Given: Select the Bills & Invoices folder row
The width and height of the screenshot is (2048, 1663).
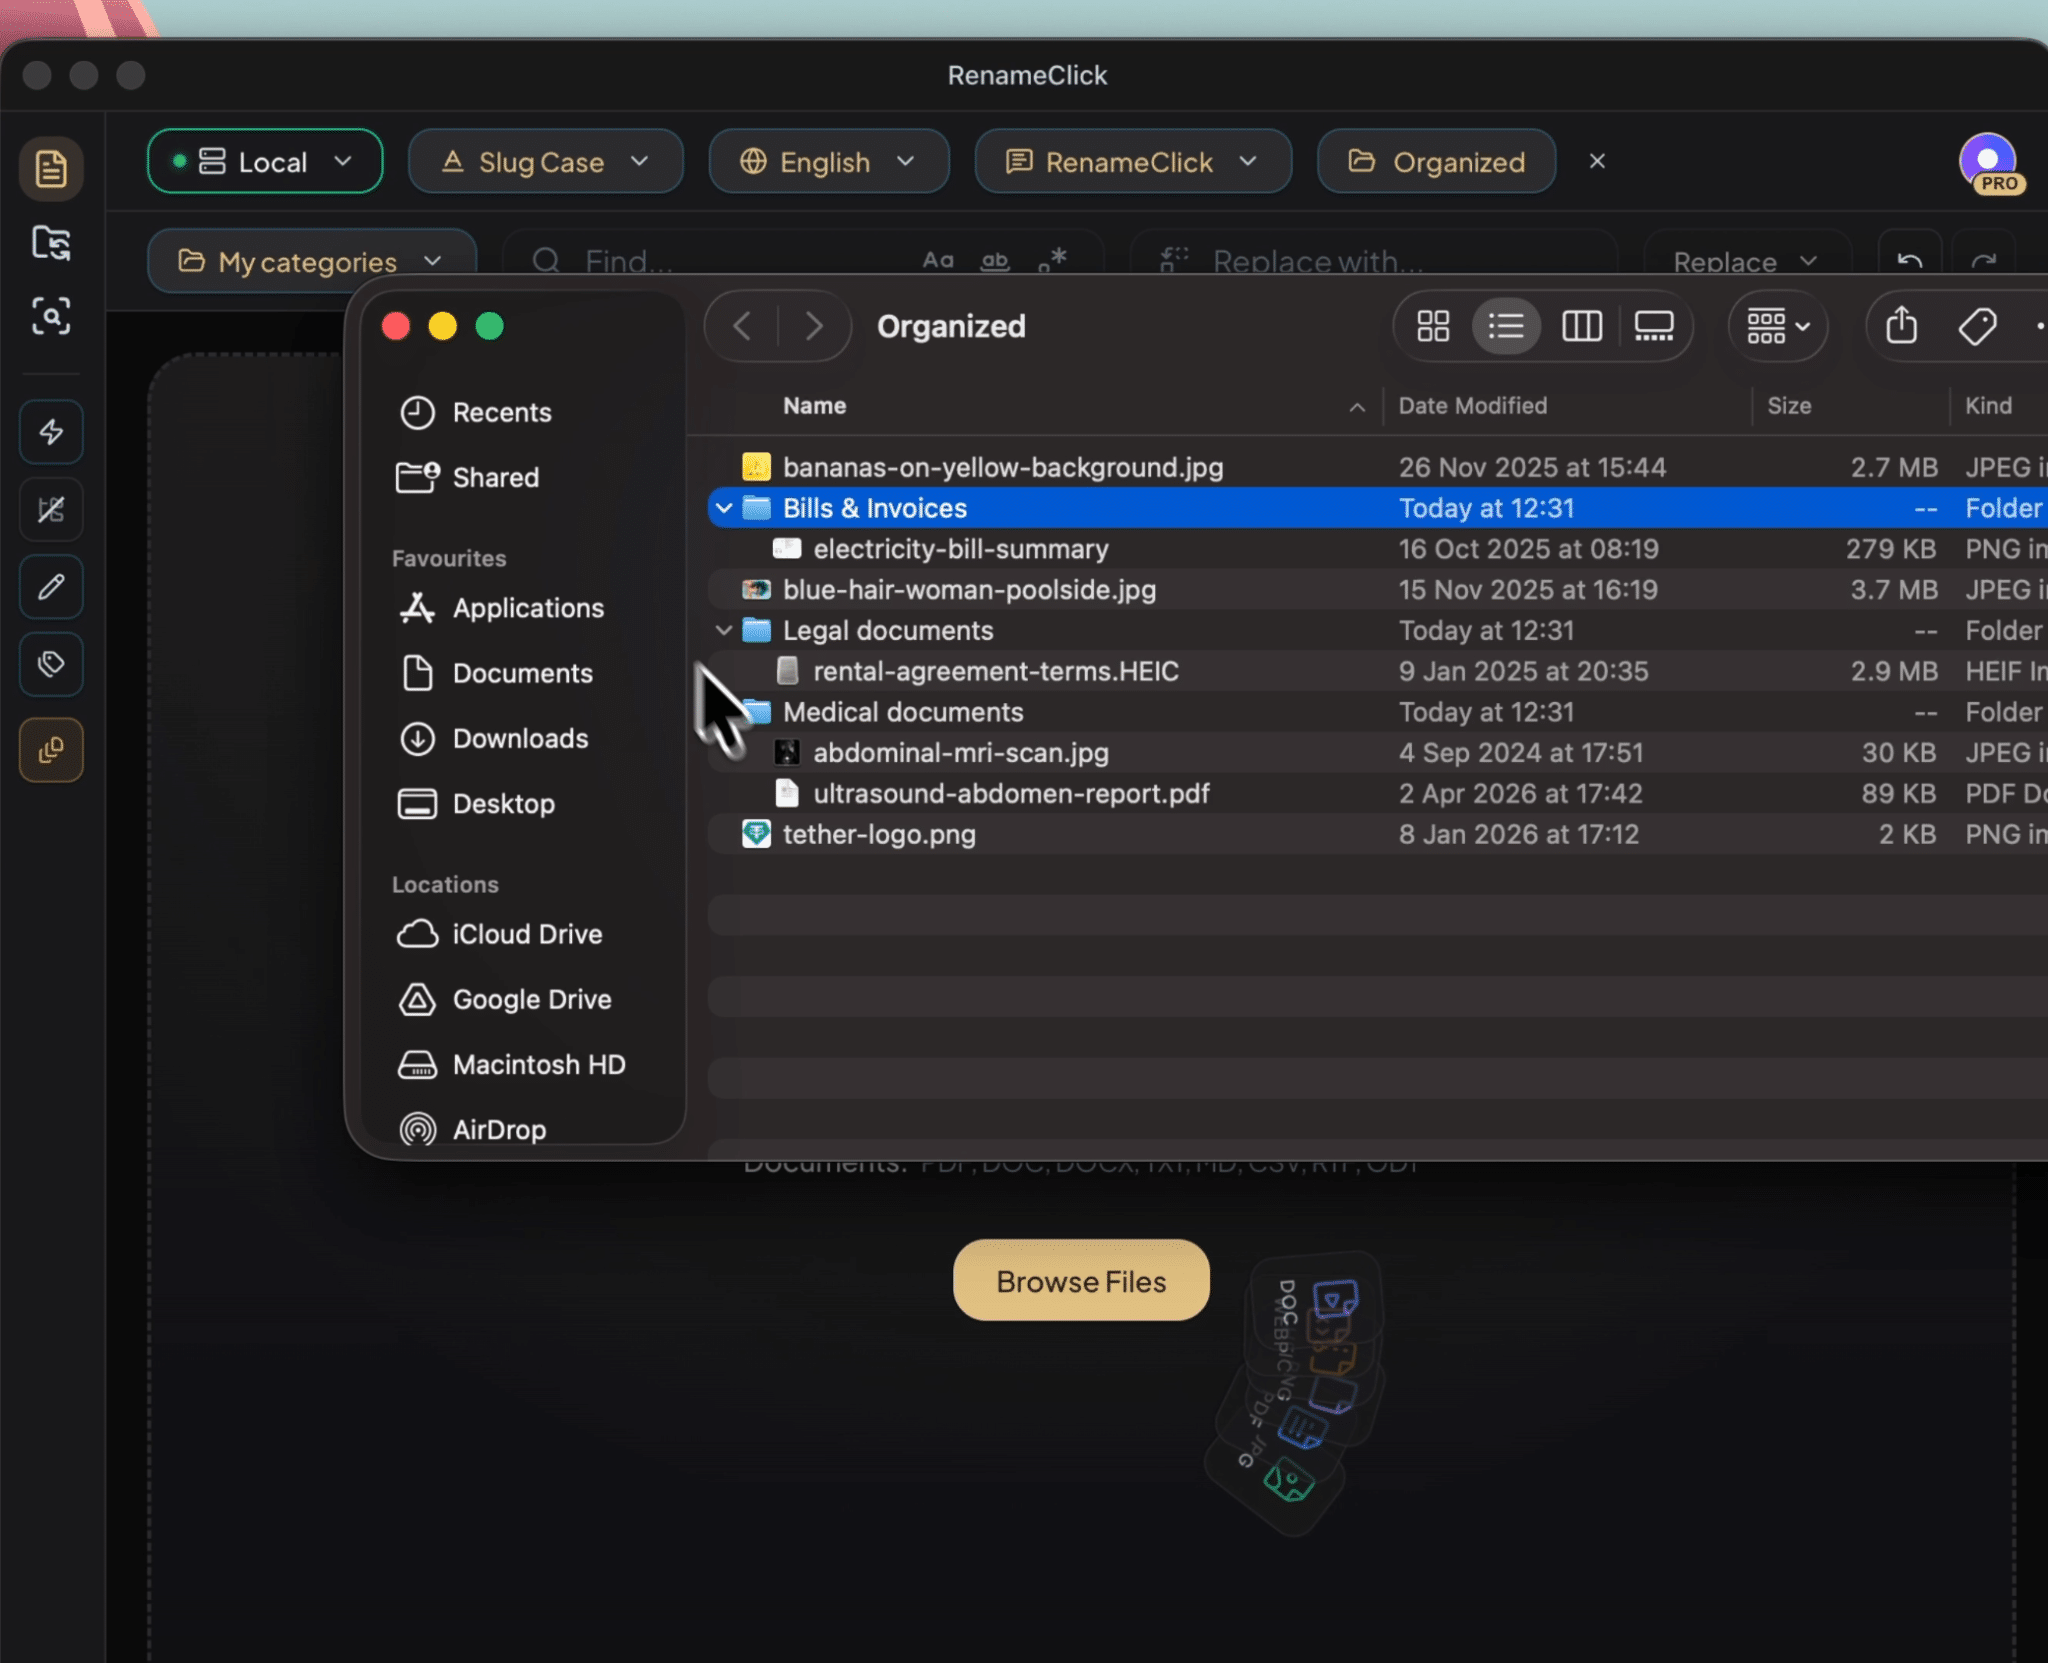Looking at the screenshot, I should (x=1376, y=508).
